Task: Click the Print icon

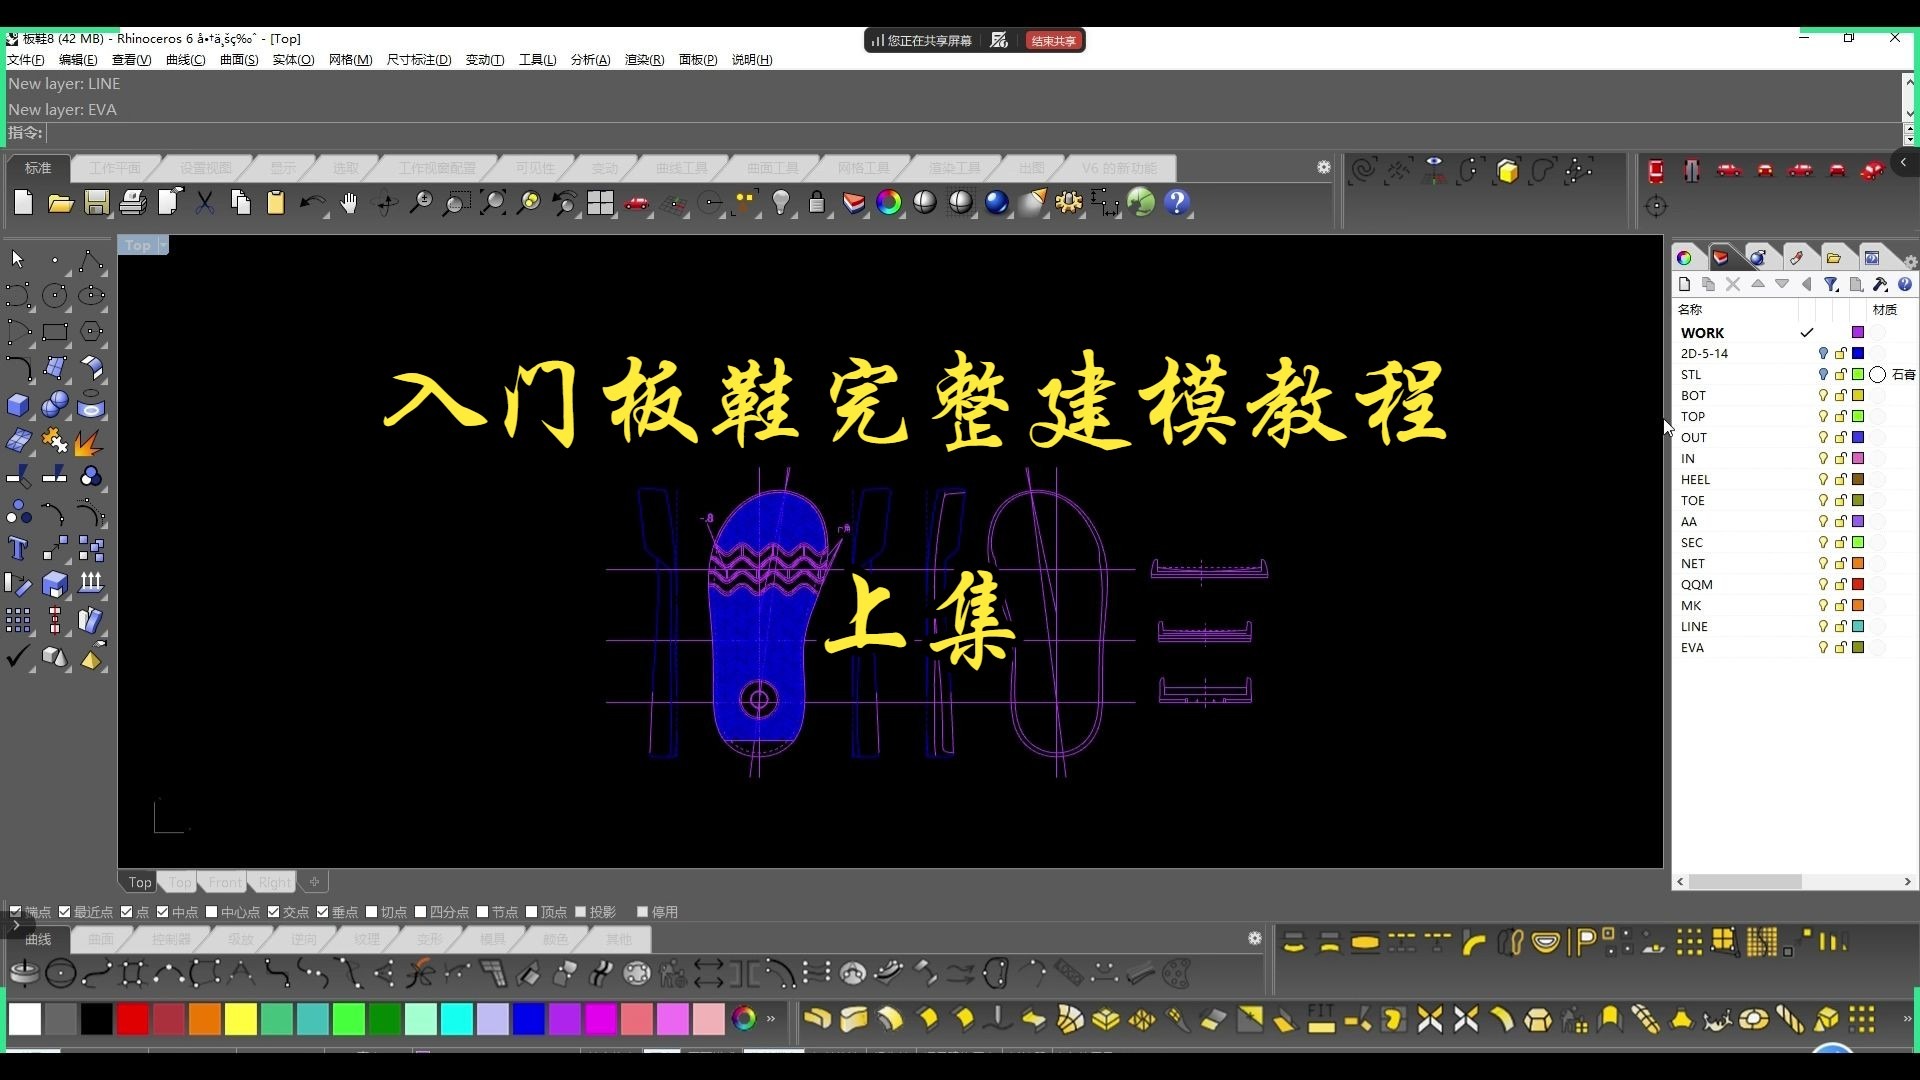Action: pyautogui.click(x=133, y=203)
